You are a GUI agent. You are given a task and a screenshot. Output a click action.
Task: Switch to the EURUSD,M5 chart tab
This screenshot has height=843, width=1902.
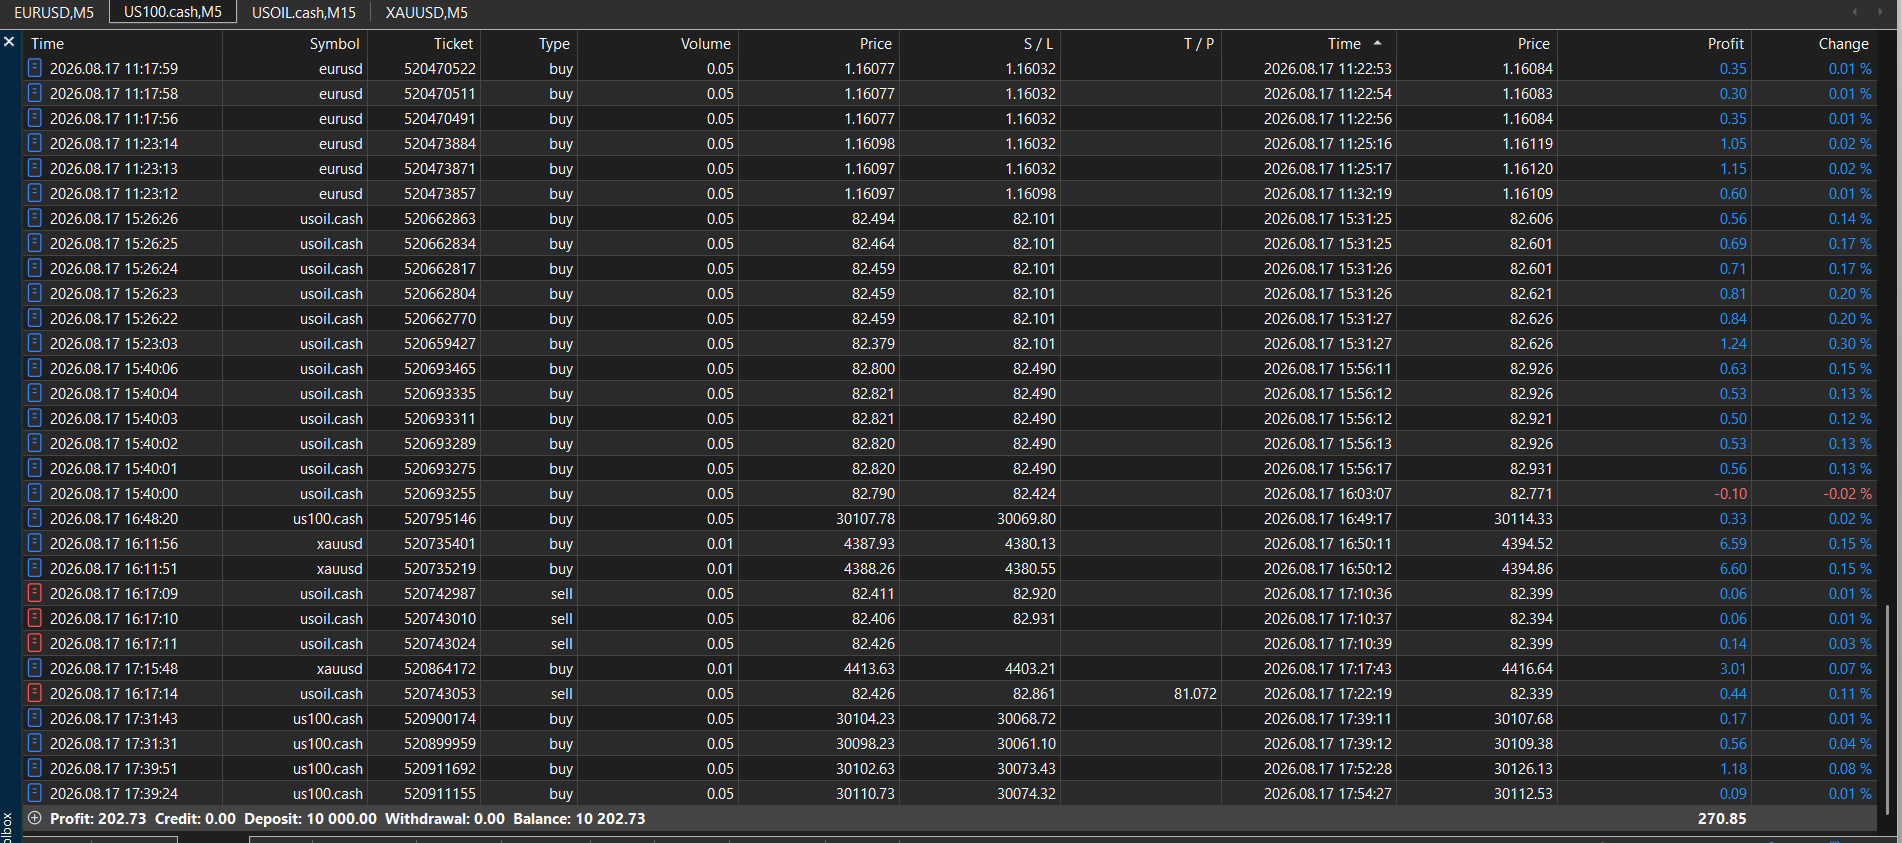click(x=54, y=12)
